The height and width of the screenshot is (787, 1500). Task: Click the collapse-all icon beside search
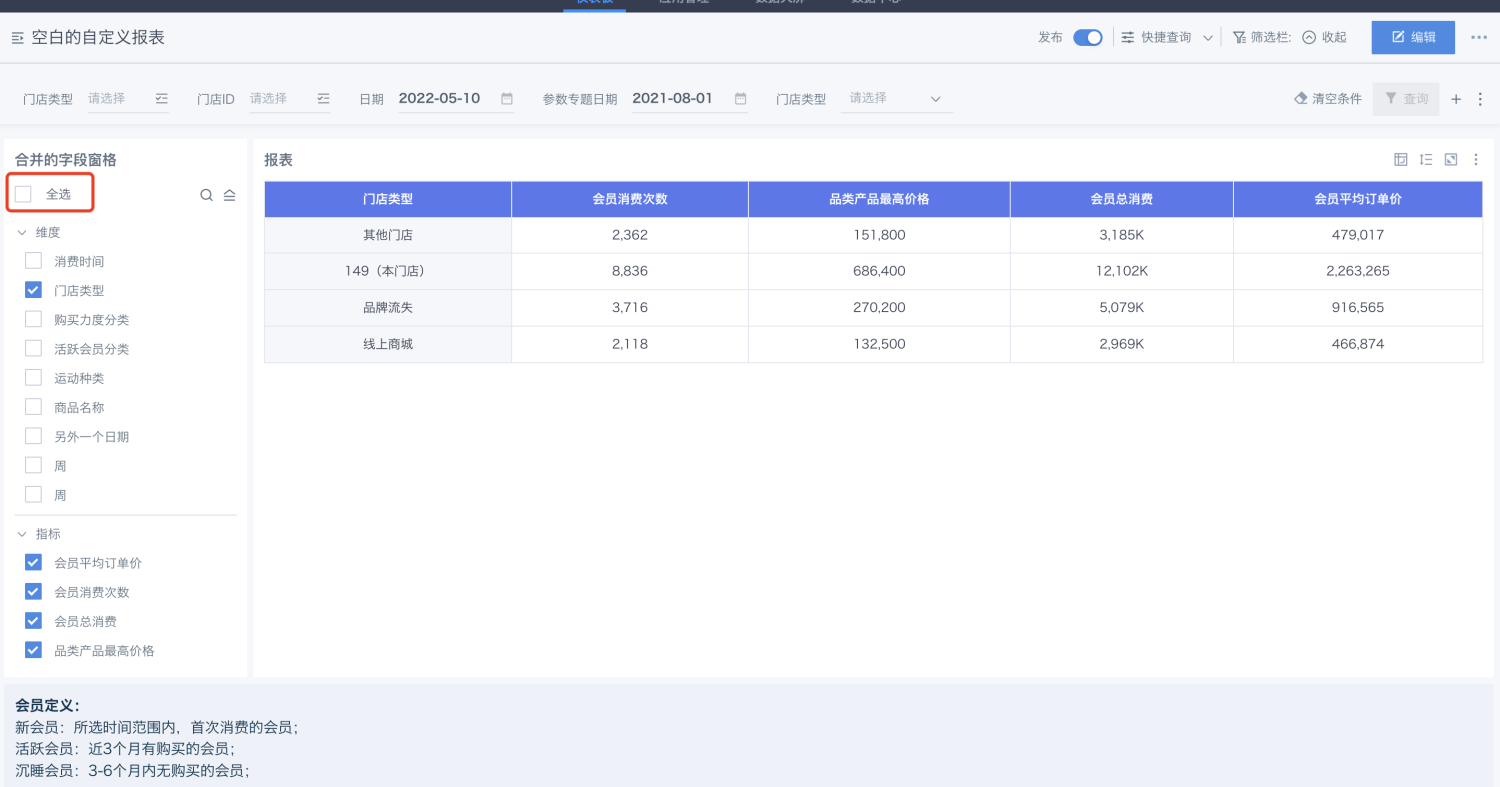coord(229,195)
